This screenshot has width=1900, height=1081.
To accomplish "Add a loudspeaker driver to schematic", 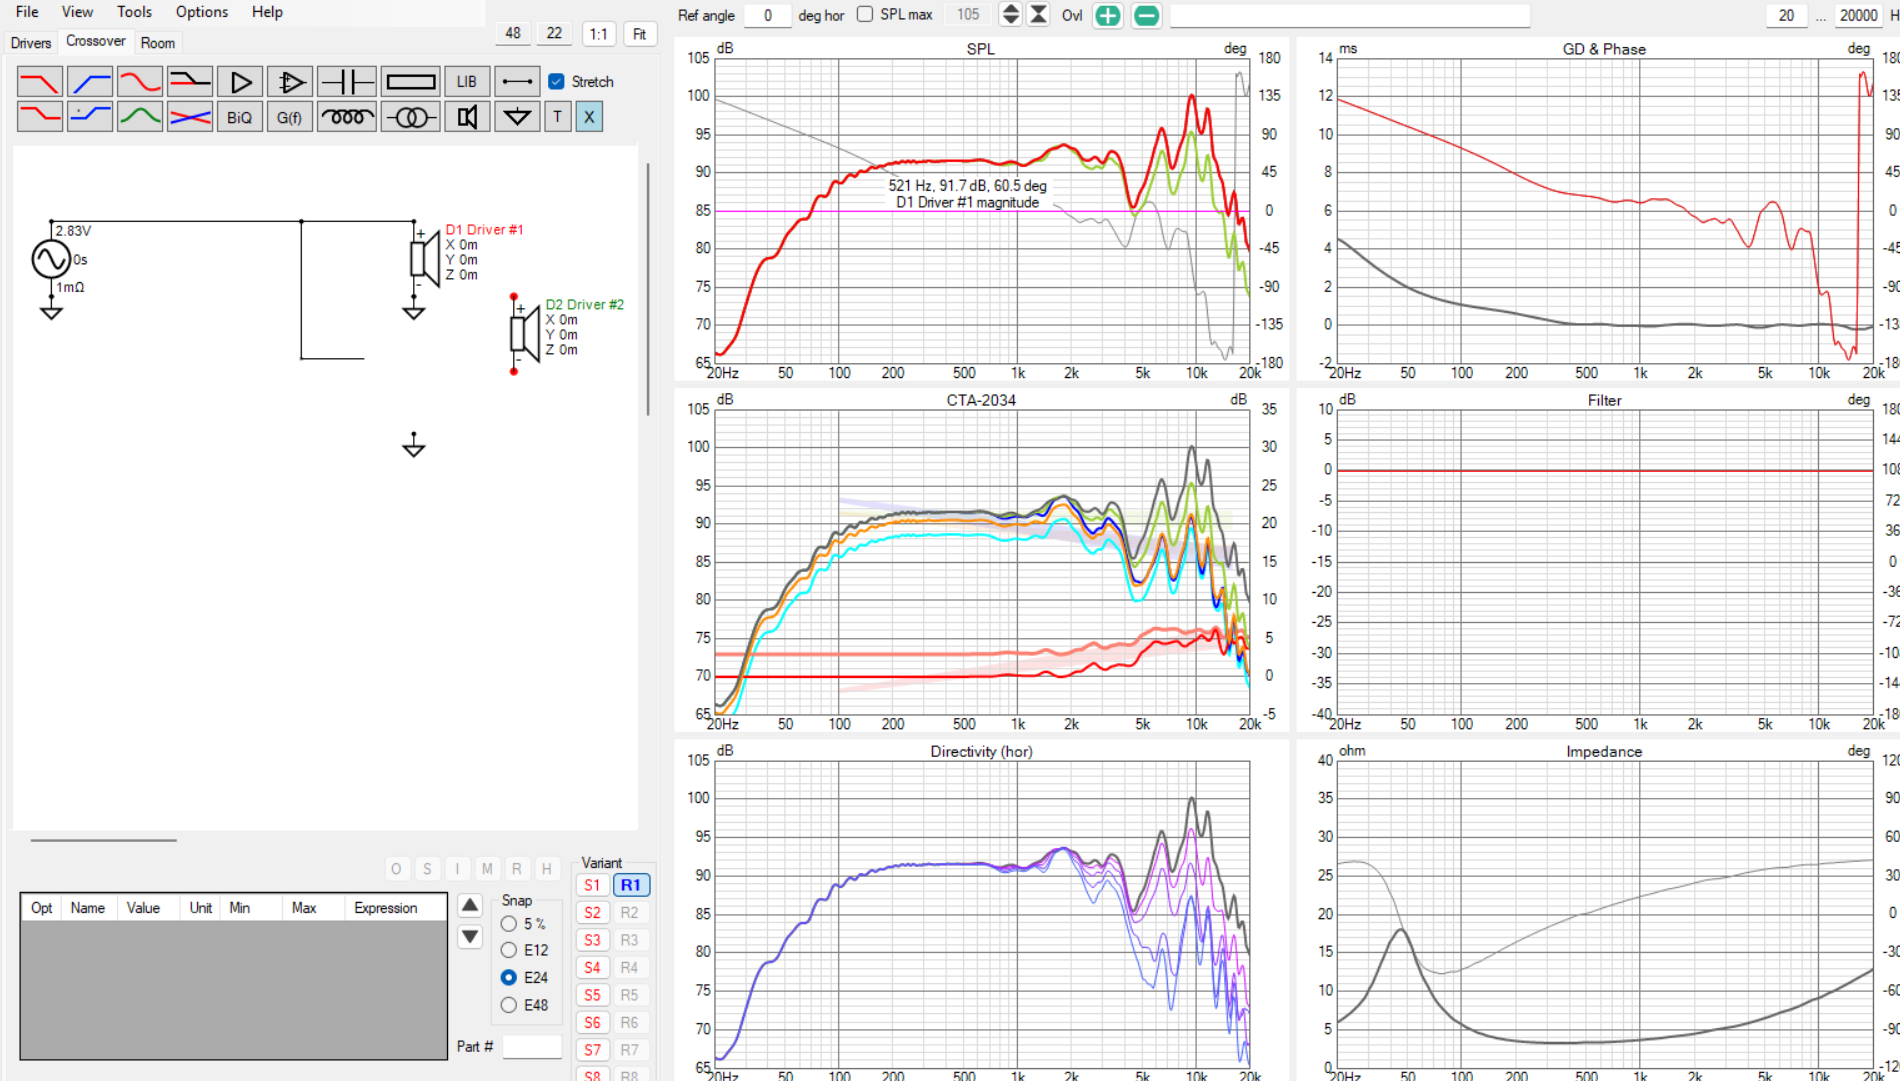I will 467,117.
